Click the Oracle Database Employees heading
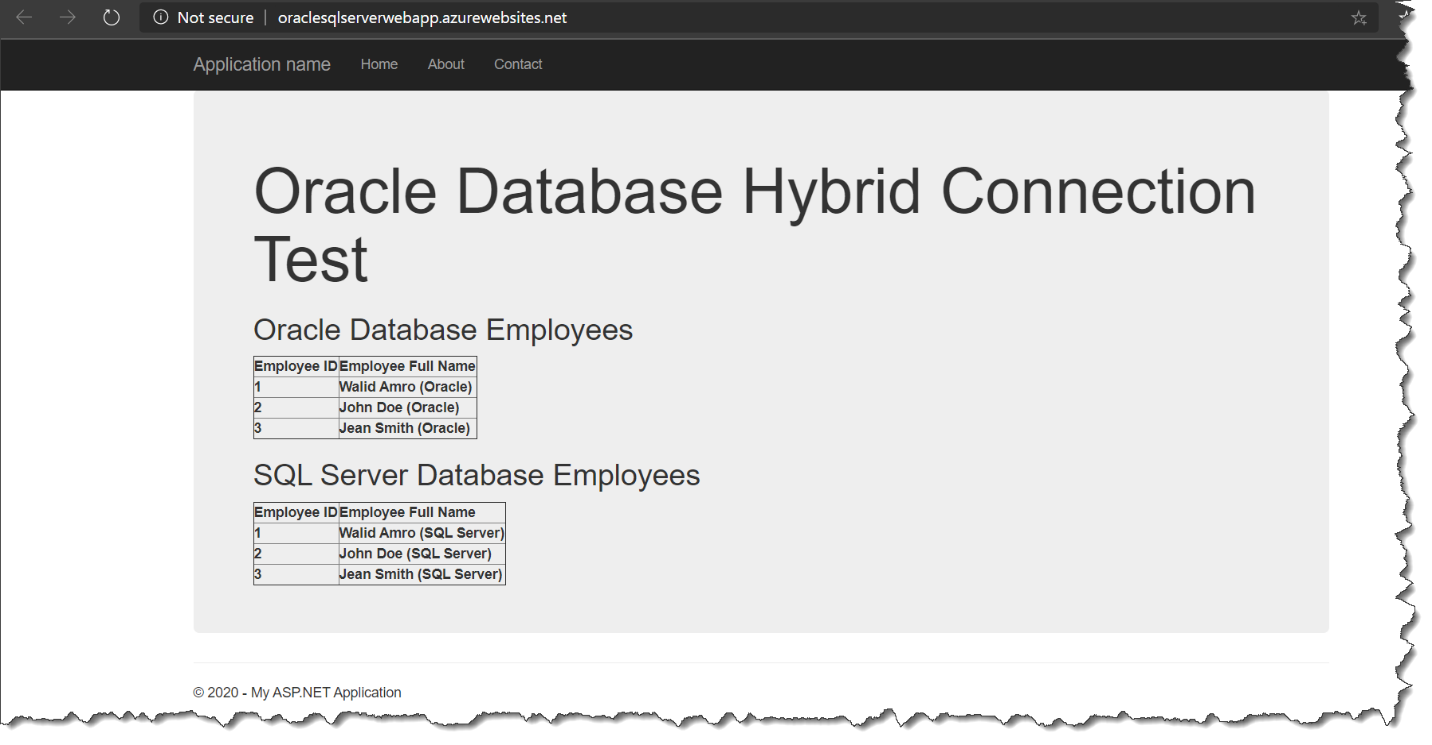 coord(443,330)
